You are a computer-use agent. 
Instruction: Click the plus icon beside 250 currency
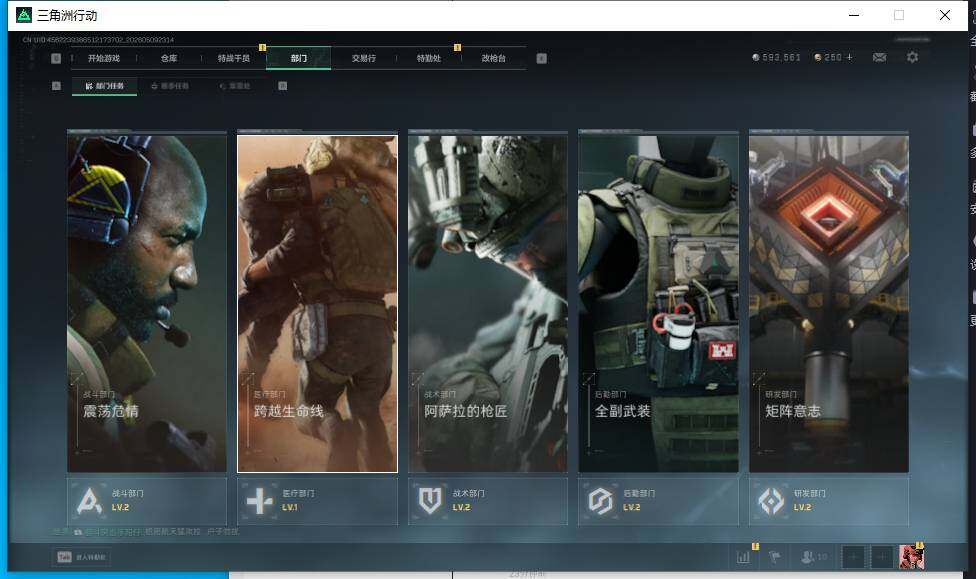click(x=850, y=57)
